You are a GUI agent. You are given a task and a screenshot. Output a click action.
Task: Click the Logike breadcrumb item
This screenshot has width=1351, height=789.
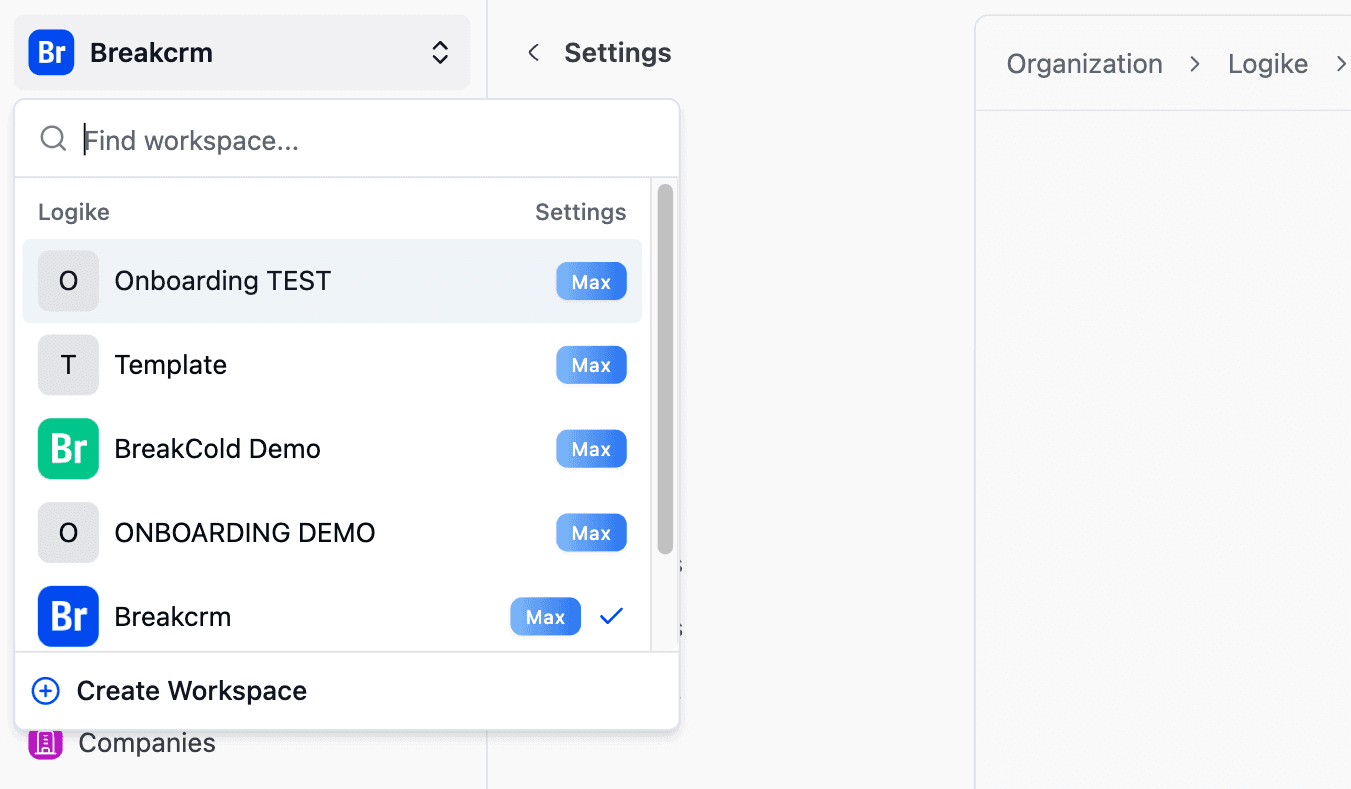coord(1267,63)
